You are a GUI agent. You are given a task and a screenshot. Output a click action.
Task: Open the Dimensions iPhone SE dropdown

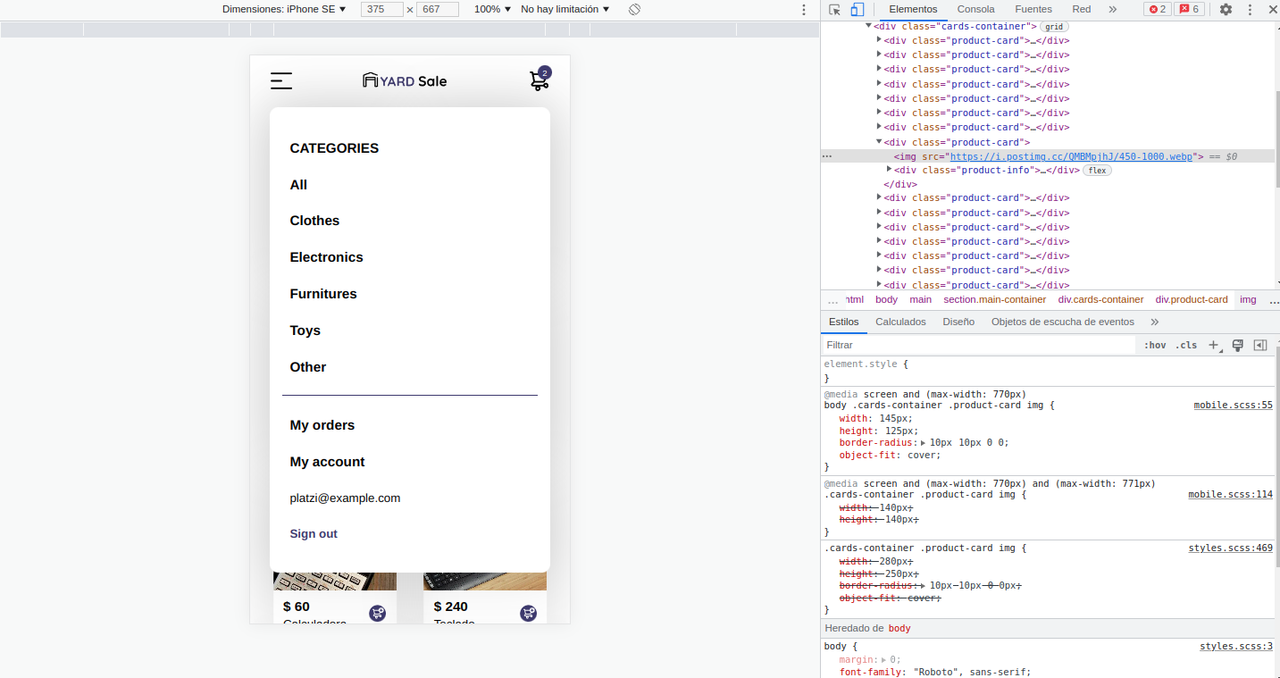click(x=284, y=9)
